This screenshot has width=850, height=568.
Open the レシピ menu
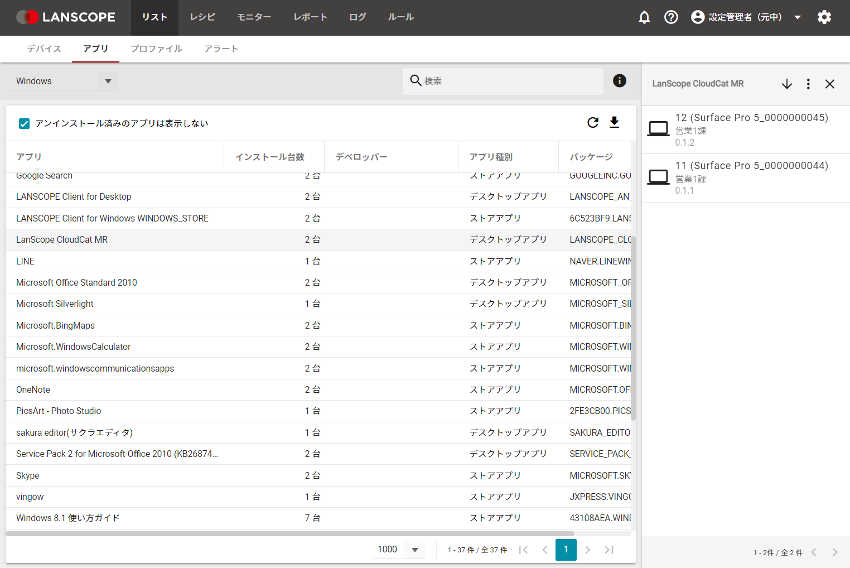[202, 17]
